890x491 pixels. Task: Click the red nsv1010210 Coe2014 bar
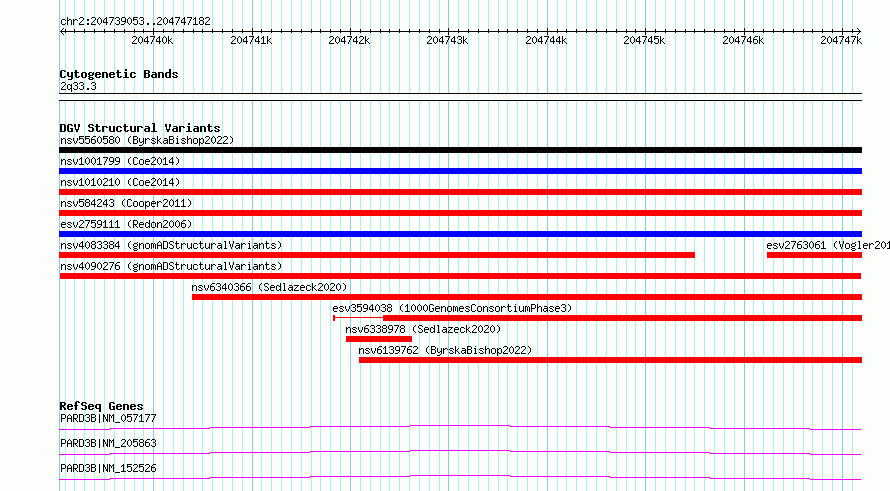click(460, 192)
